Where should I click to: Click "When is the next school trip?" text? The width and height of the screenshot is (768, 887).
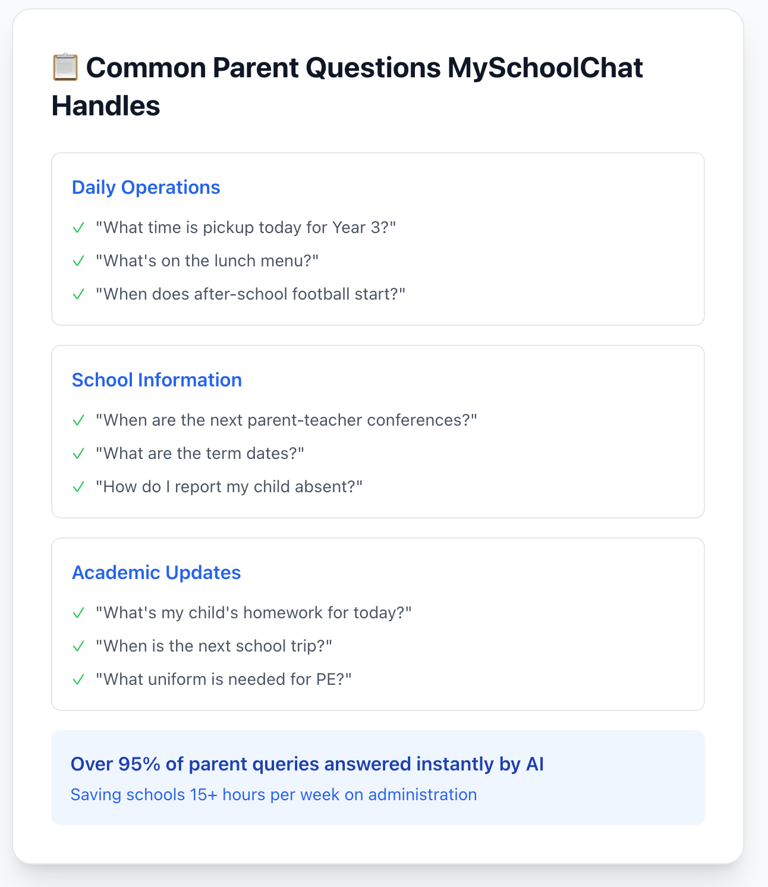[214, 646]
